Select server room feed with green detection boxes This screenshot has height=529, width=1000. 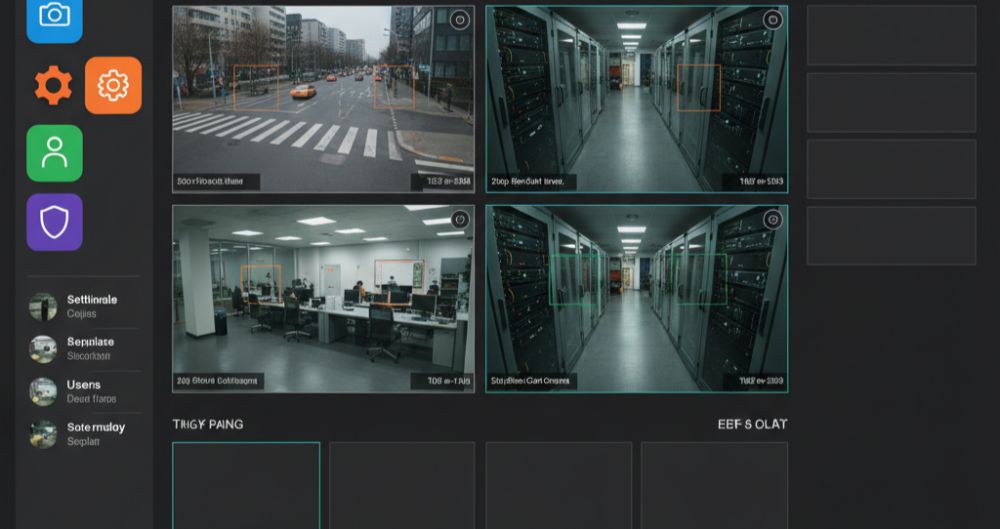[x=636, y=299]
